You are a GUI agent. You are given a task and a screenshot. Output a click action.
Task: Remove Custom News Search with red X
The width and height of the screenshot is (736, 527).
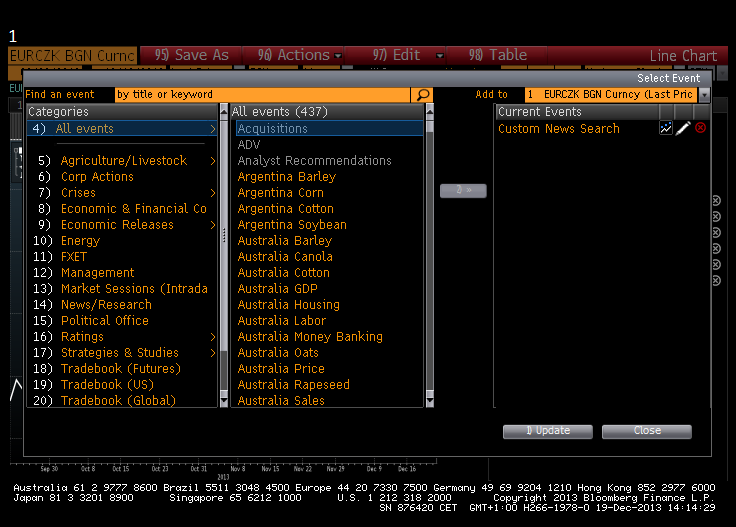click(x=700, y=128)
